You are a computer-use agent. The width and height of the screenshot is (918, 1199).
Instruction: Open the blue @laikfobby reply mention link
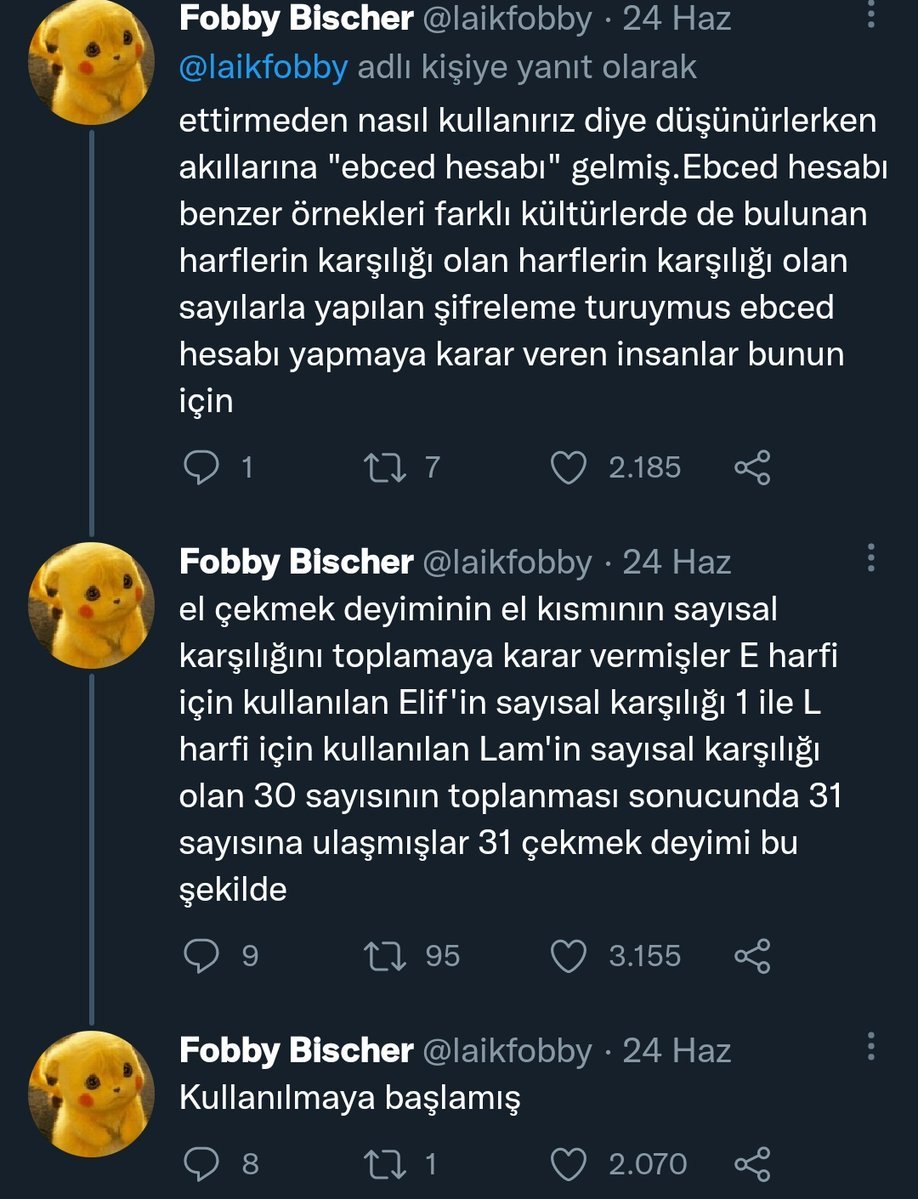[264, 68]
